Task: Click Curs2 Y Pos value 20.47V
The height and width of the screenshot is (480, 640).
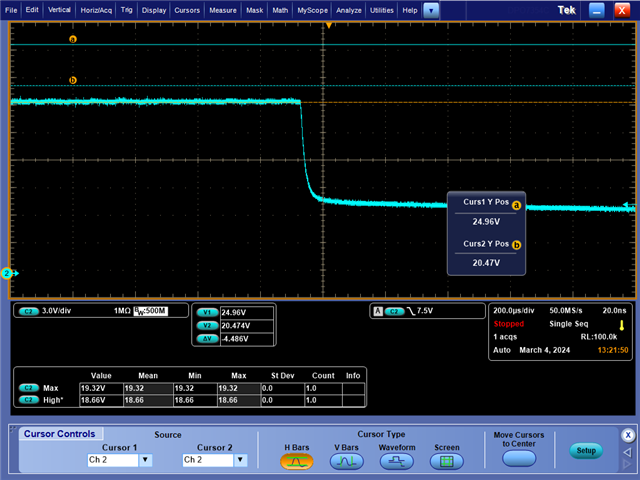Action: [x=486, y=263]
